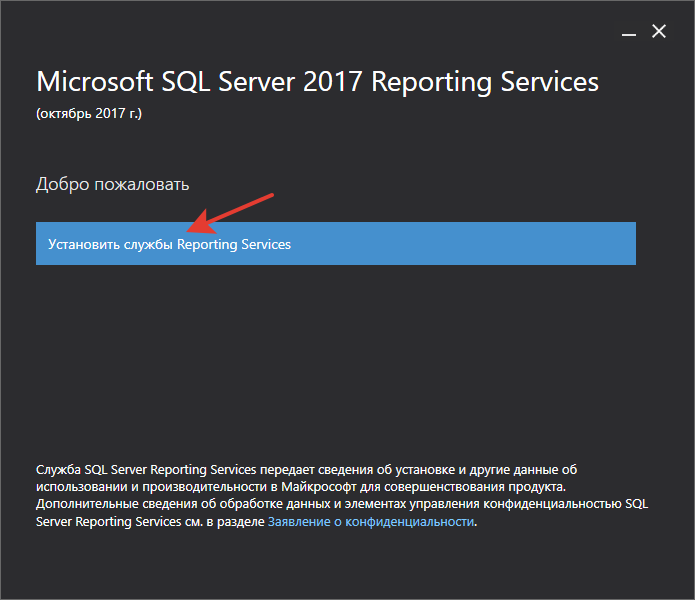Click the Добро пожаловать heading
This screenshot has width=695, height=600.
tap(113, 184)
